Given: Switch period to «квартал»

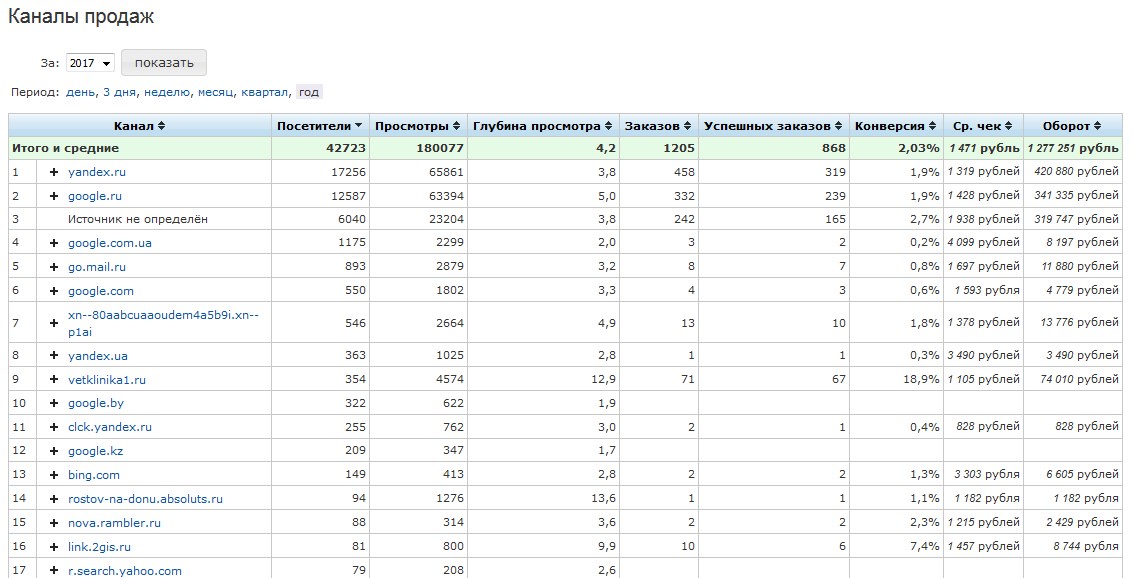Looking at the screenshot, I should click(265, 92).
